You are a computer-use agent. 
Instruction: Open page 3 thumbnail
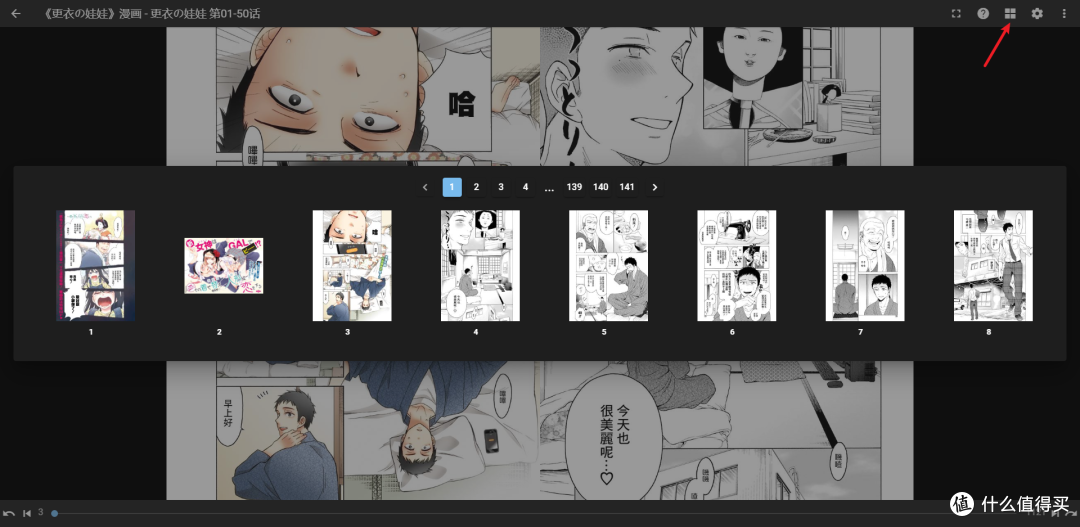point(352,266)
